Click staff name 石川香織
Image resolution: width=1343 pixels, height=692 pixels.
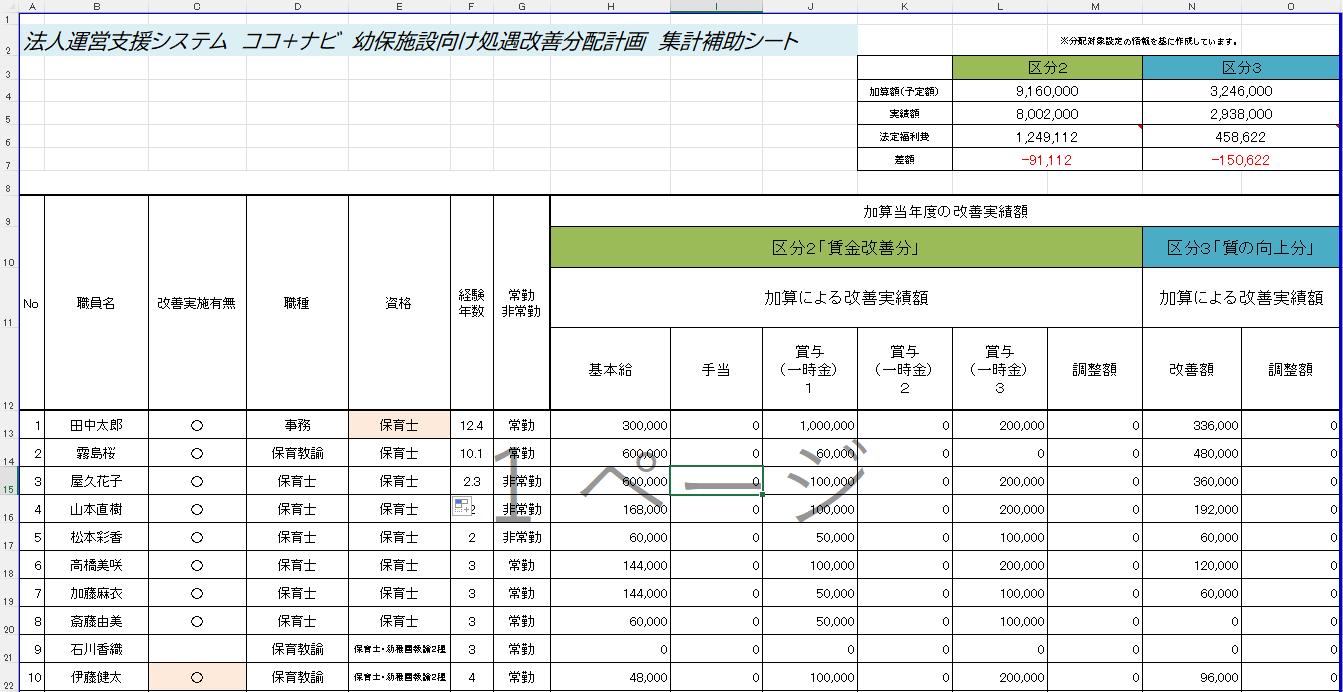point(96,649)
